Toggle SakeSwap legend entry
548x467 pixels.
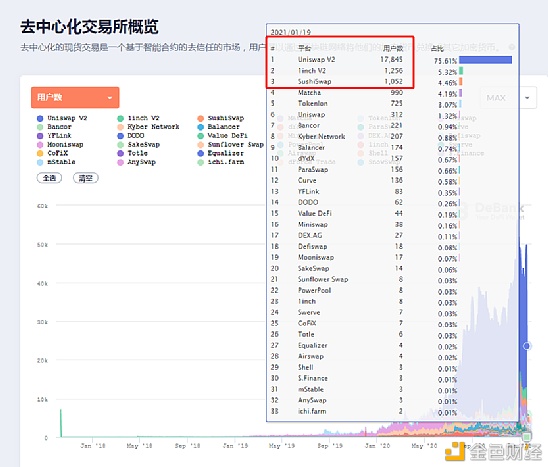pyautogui.click(x=139, y=144)
